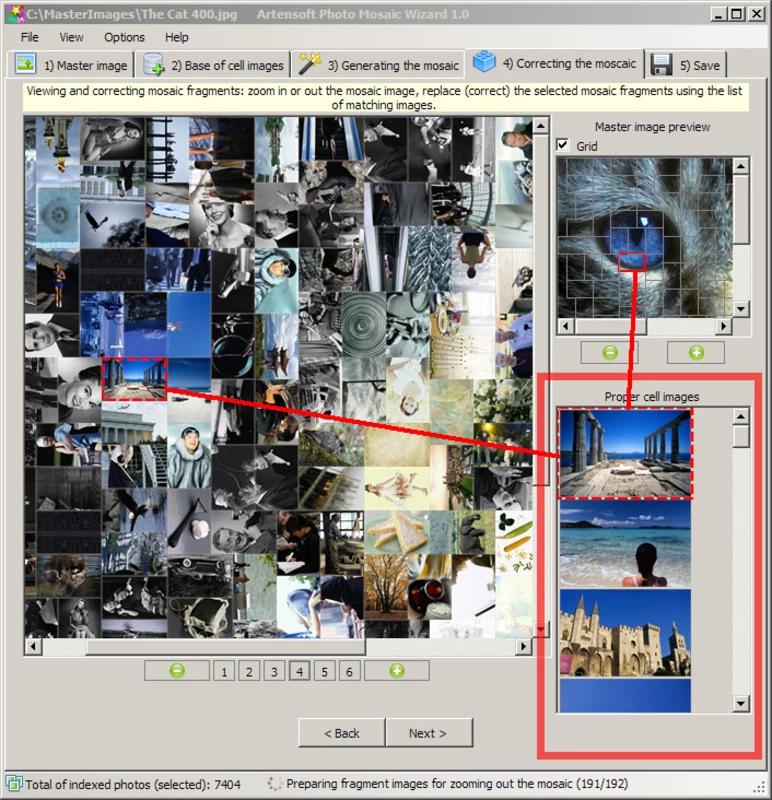This screenshot has height=800, width=772.
Task: Switch to 2) Base of cell images tab
Action: (213, 65)
